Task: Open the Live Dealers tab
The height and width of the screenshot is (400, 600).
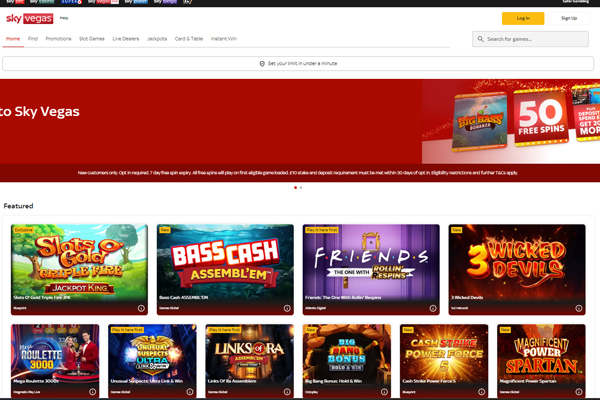Action: click(x=126, y=39)
